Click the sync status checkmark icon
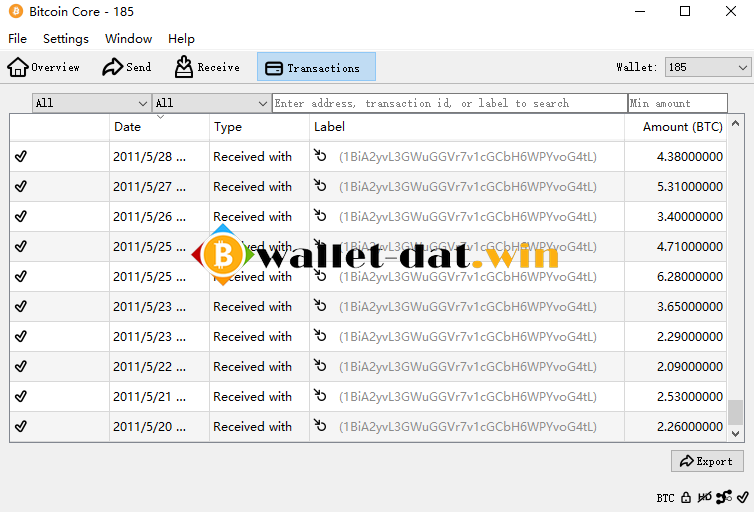The height and width of the screenshot is (512, 754). point(743,497)
